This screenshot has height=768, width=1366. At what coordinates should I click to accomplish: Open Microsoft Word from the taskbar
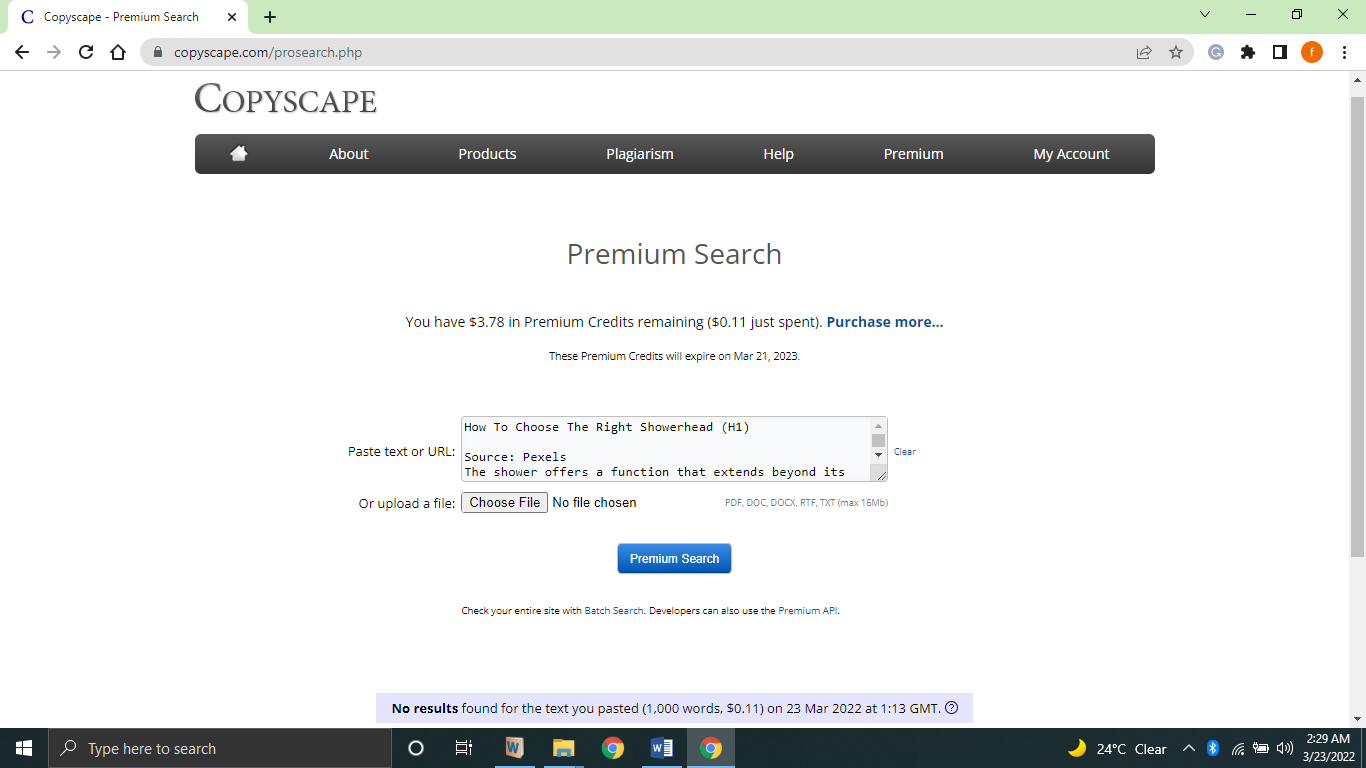tap(661, 748)
